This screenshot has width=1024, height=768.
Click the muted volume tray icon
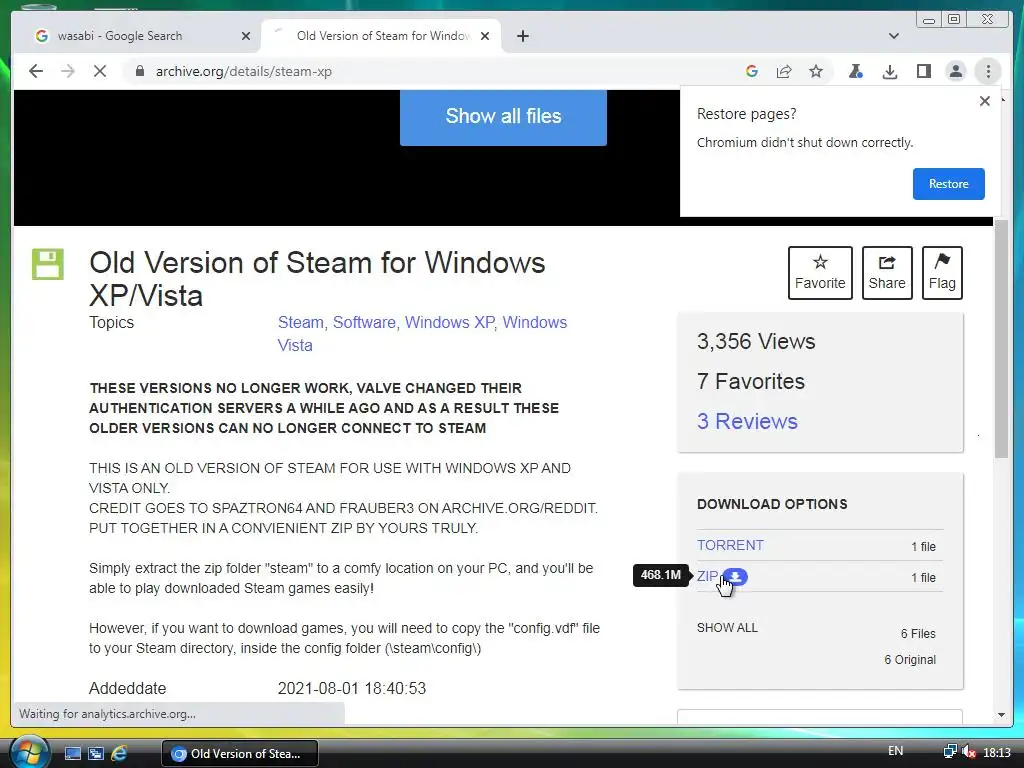969,752
